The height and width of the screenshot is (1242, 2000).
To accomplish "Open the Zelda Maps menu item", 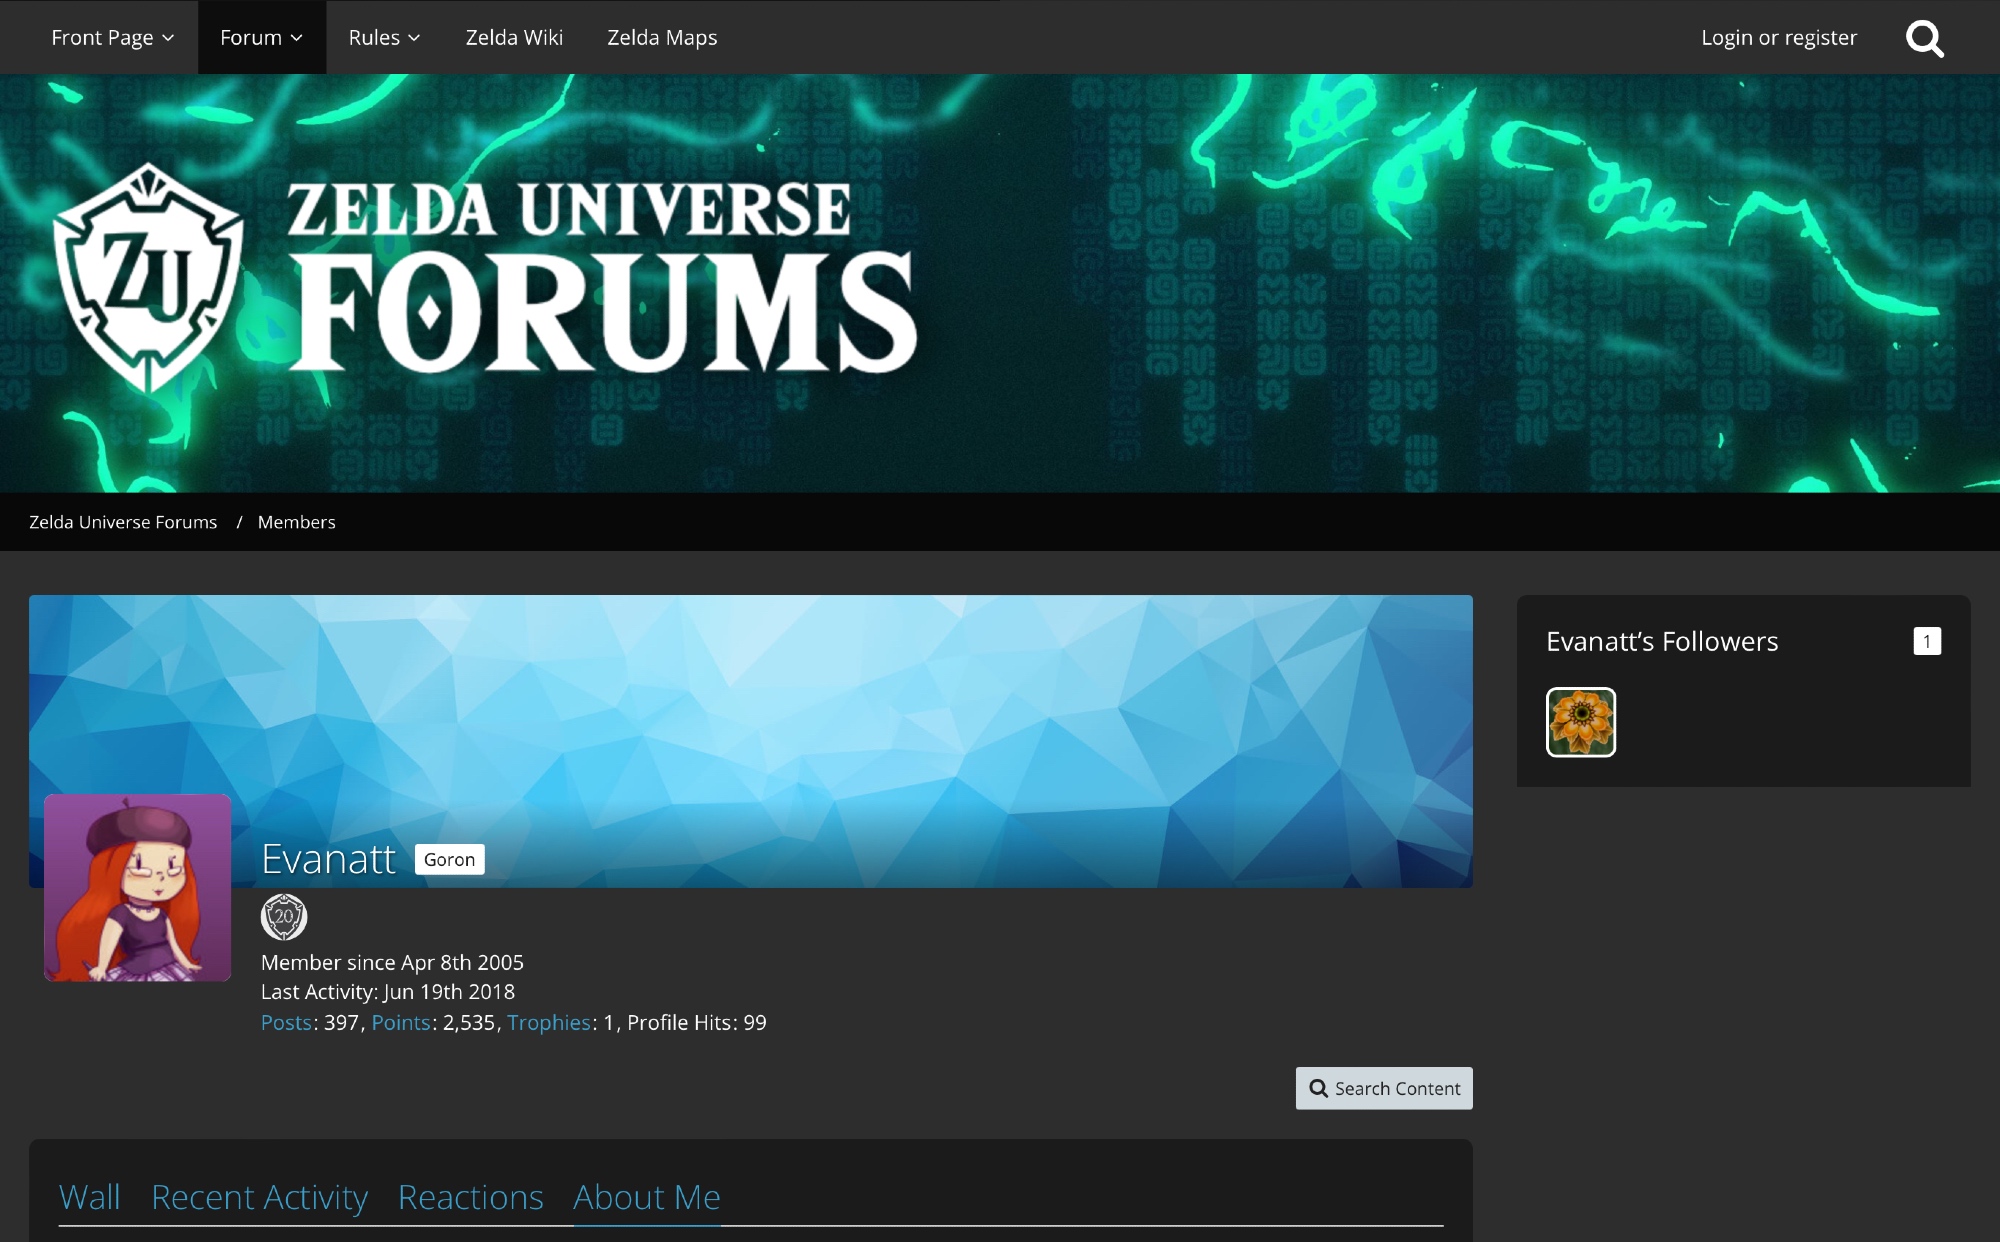I will 662,38.
